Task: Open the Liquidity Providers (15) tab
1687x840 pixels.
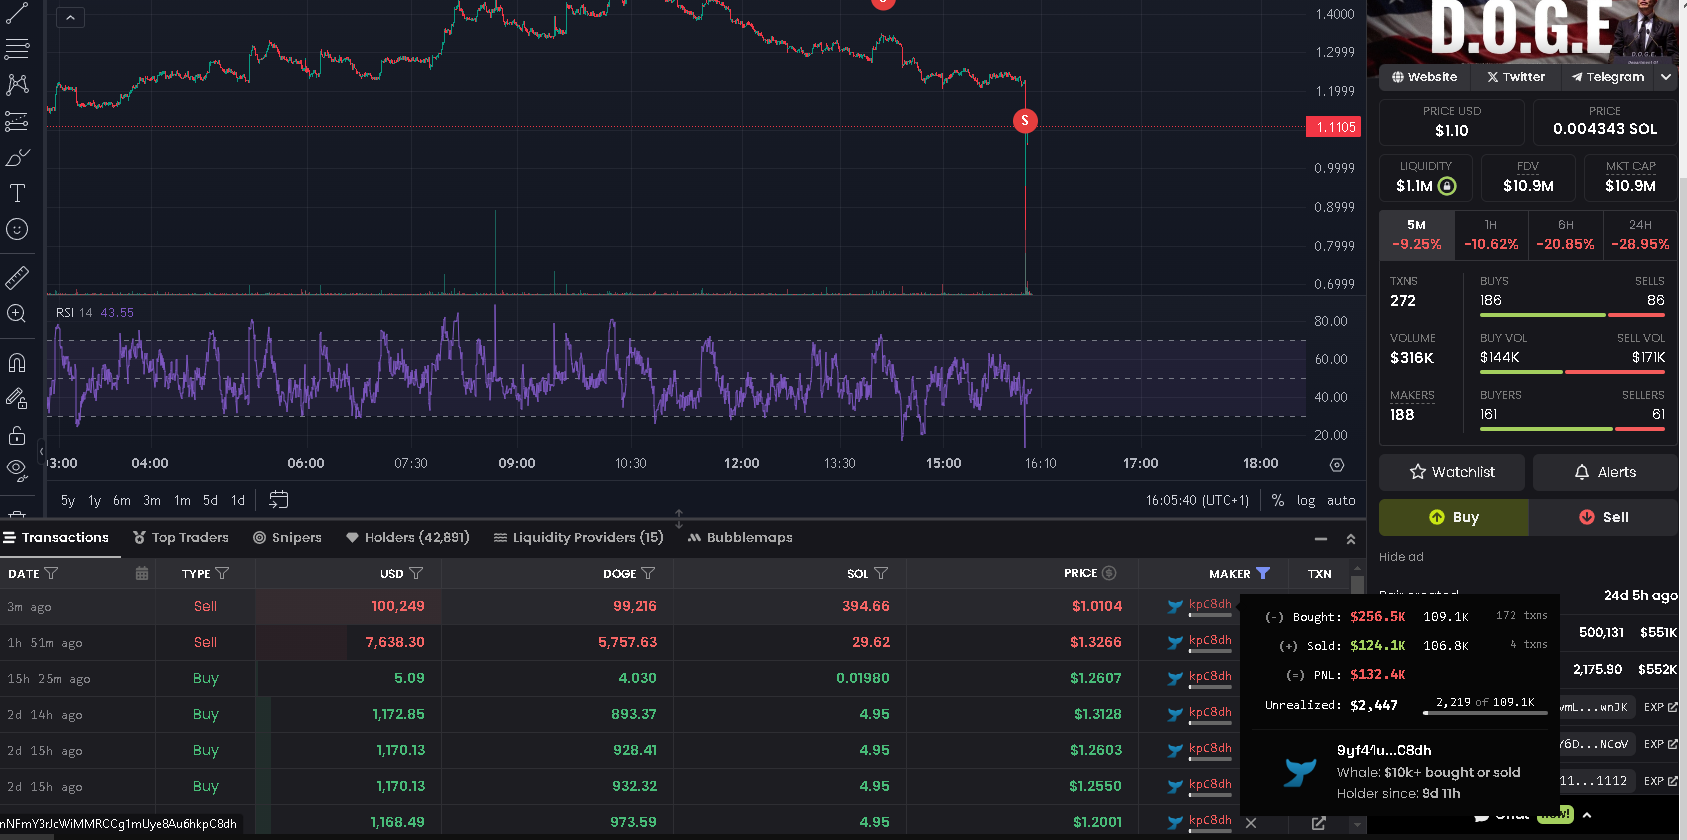Action: [578, 537]
